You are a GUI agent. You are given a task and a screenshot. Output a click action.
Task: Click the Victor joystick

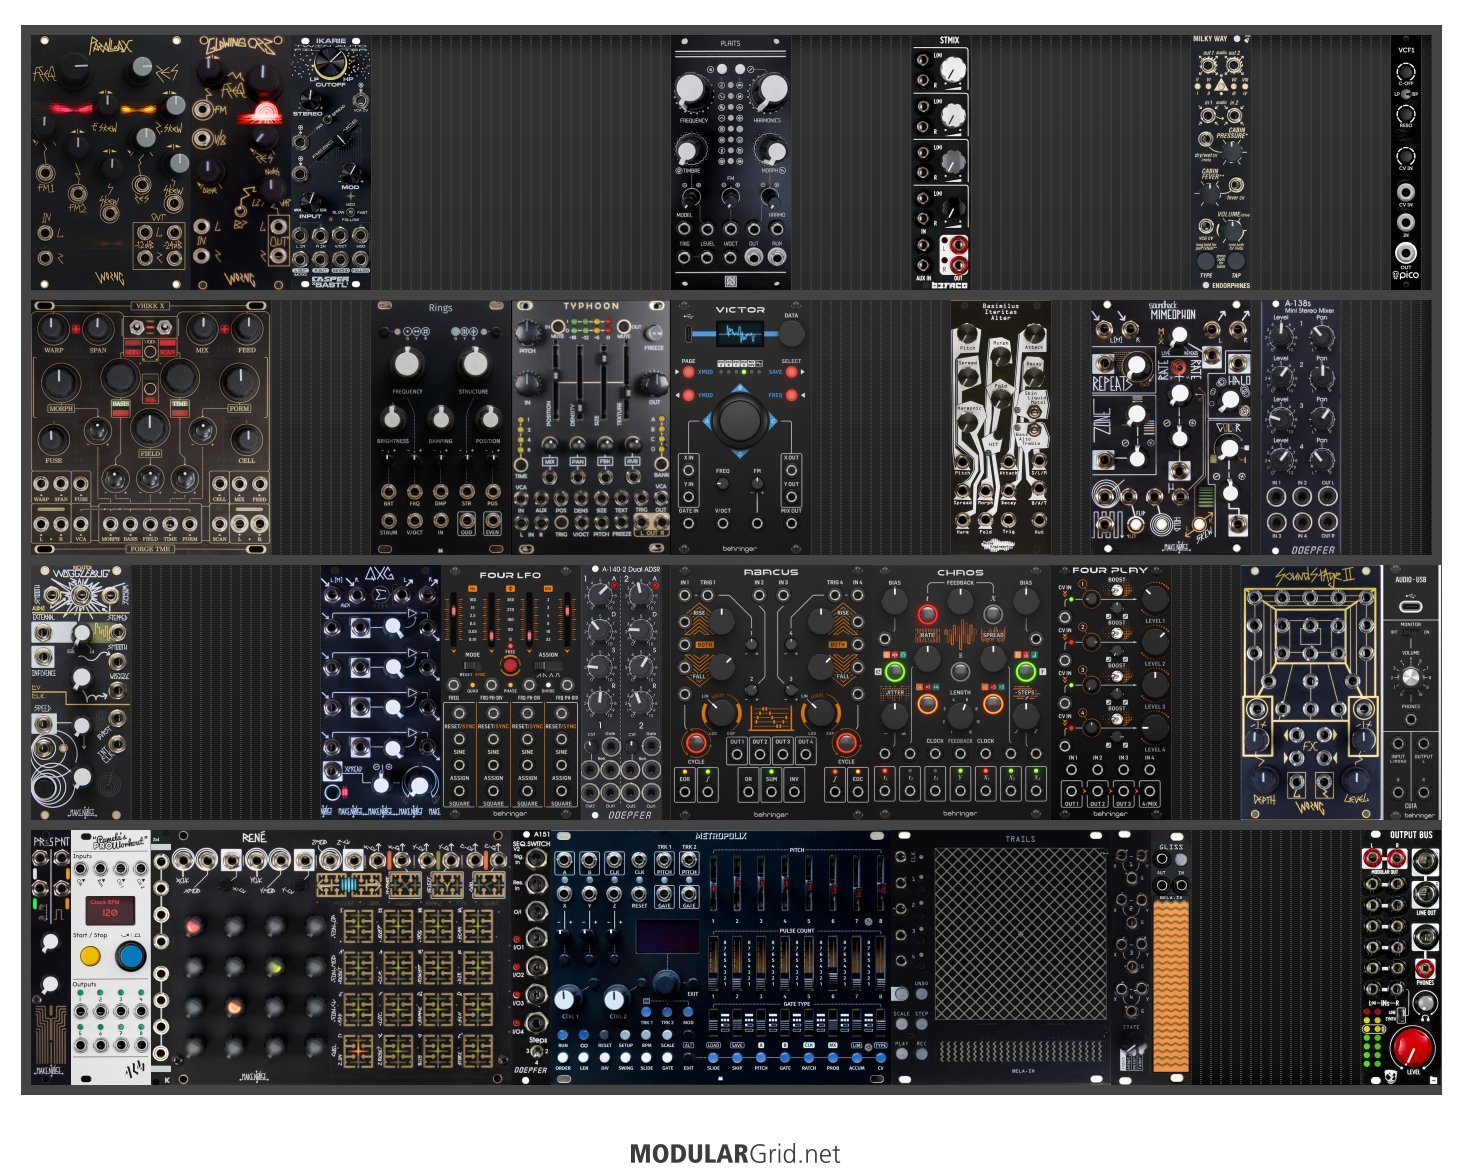coord(740,418)
